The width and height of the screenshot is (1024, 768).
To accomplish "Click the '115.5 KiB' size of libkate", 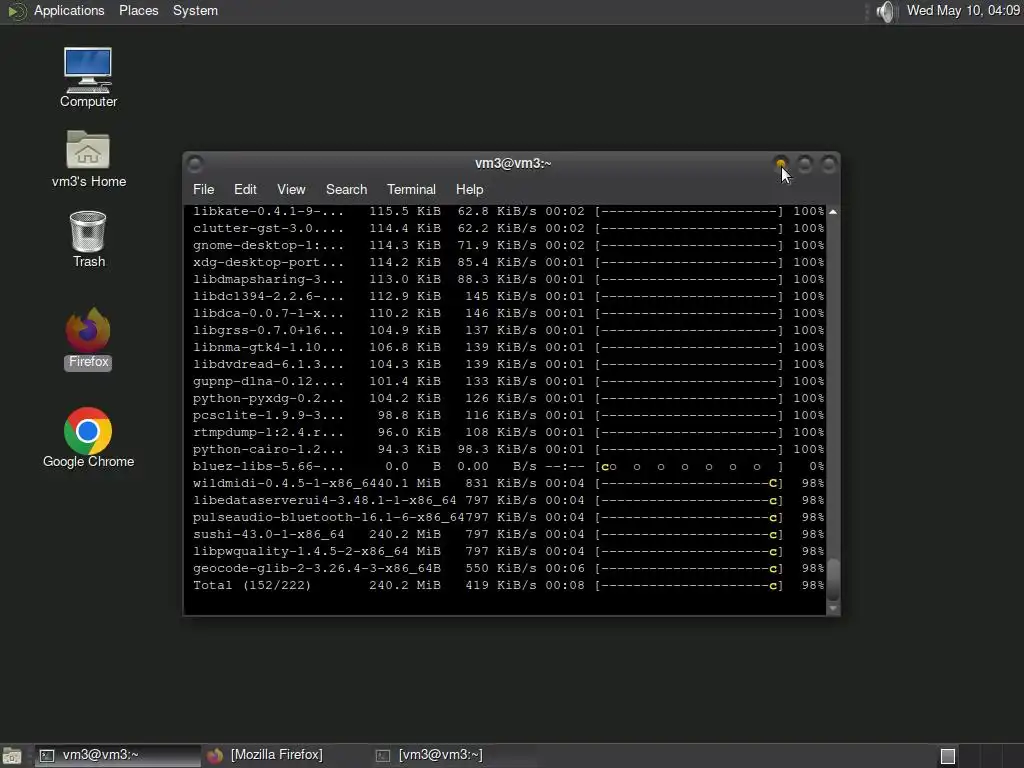I will point(405,211).
